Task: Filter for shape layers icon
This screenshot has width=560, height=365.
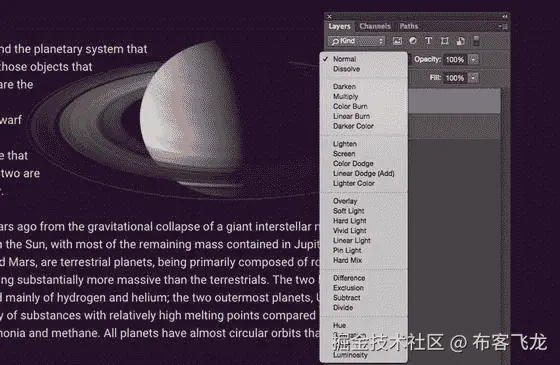Action: click(x=445, y=41)
